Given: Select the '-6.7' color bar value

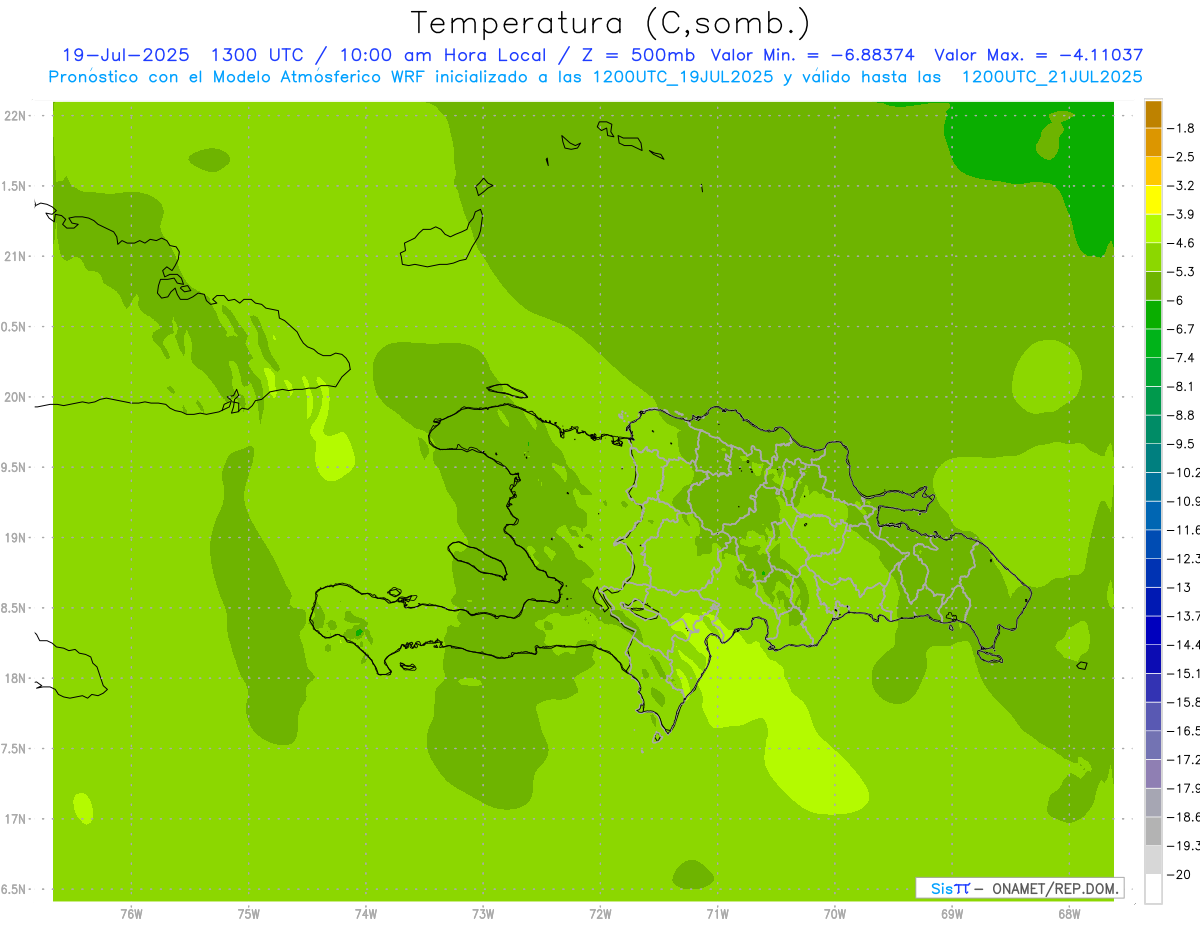Looking at the screenshot, I should click(1182, 329).
